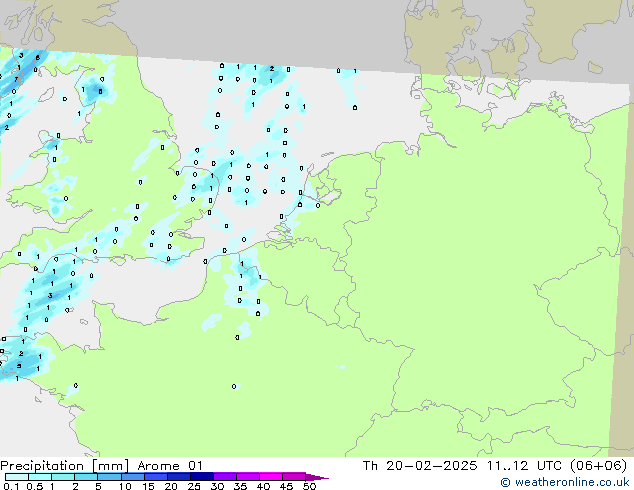Select the 15–20 mm legend color swatch
634x490 pixels.
(x=155, y=477)
